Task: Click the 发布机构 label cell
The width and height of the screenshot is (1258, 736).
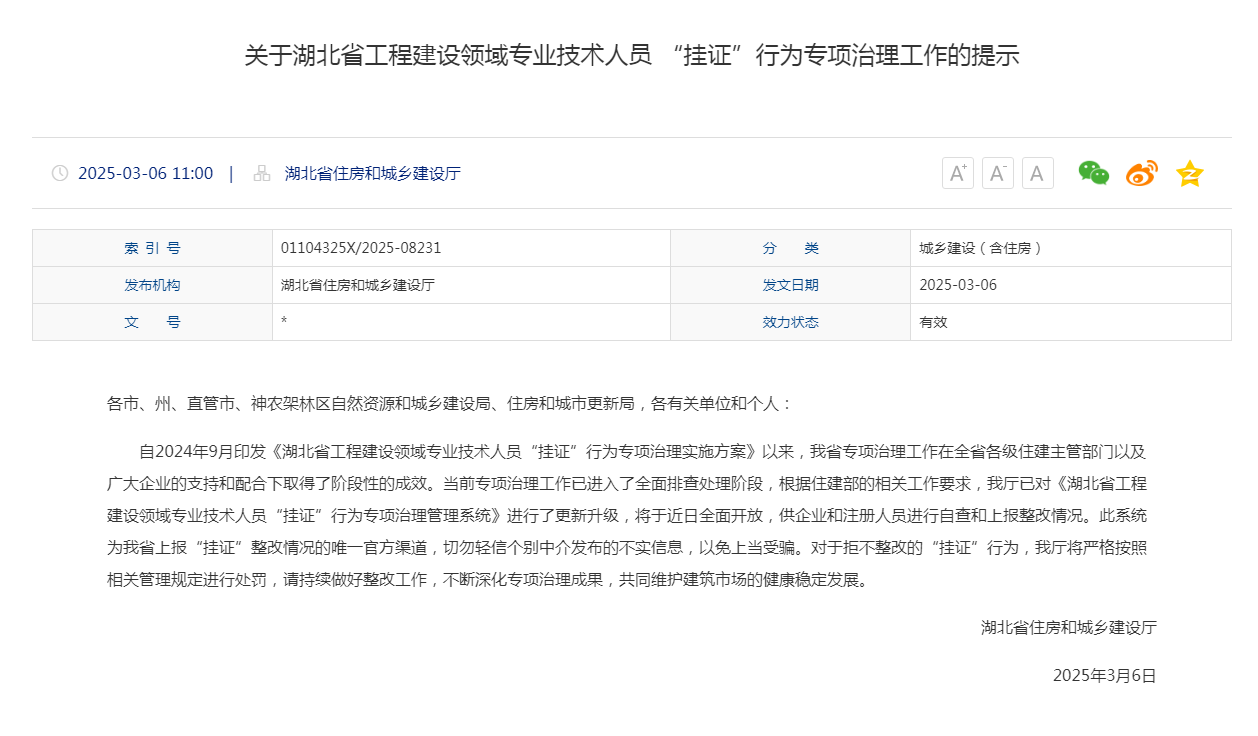Action: [x=152, y=285]
